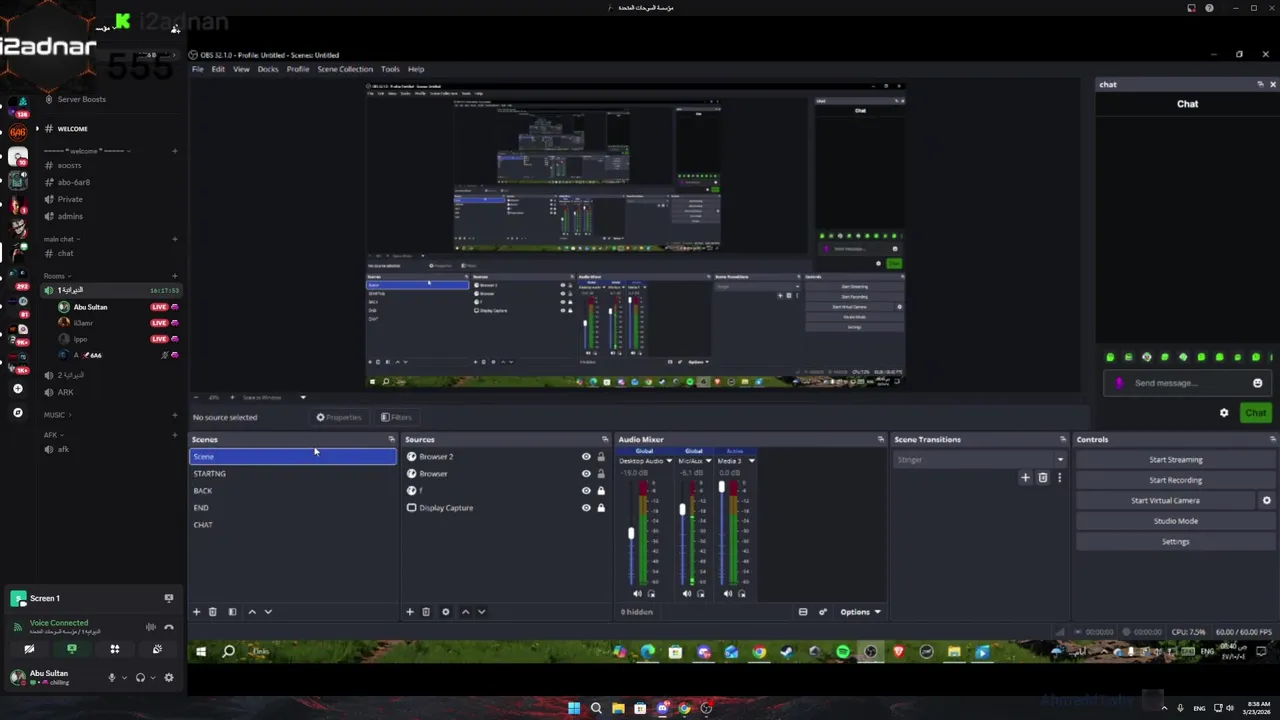Open source properties gear in the Sources toolbar
Screen dimensions: 1280x720
tap(446, 612)
